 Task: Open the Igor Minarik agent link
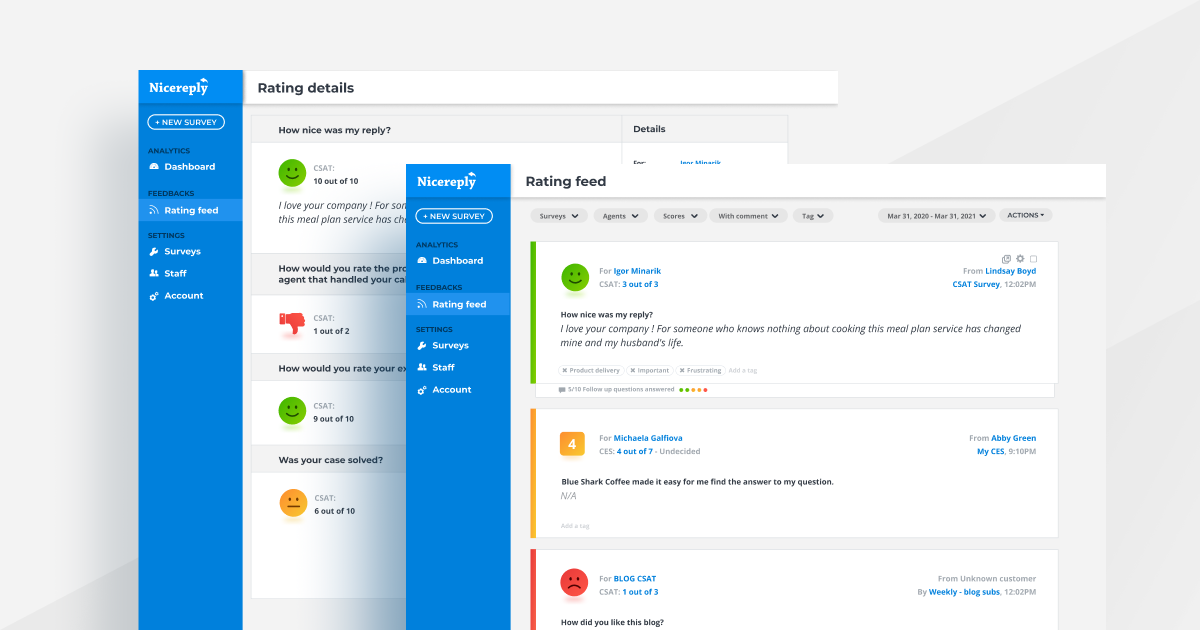637,271
